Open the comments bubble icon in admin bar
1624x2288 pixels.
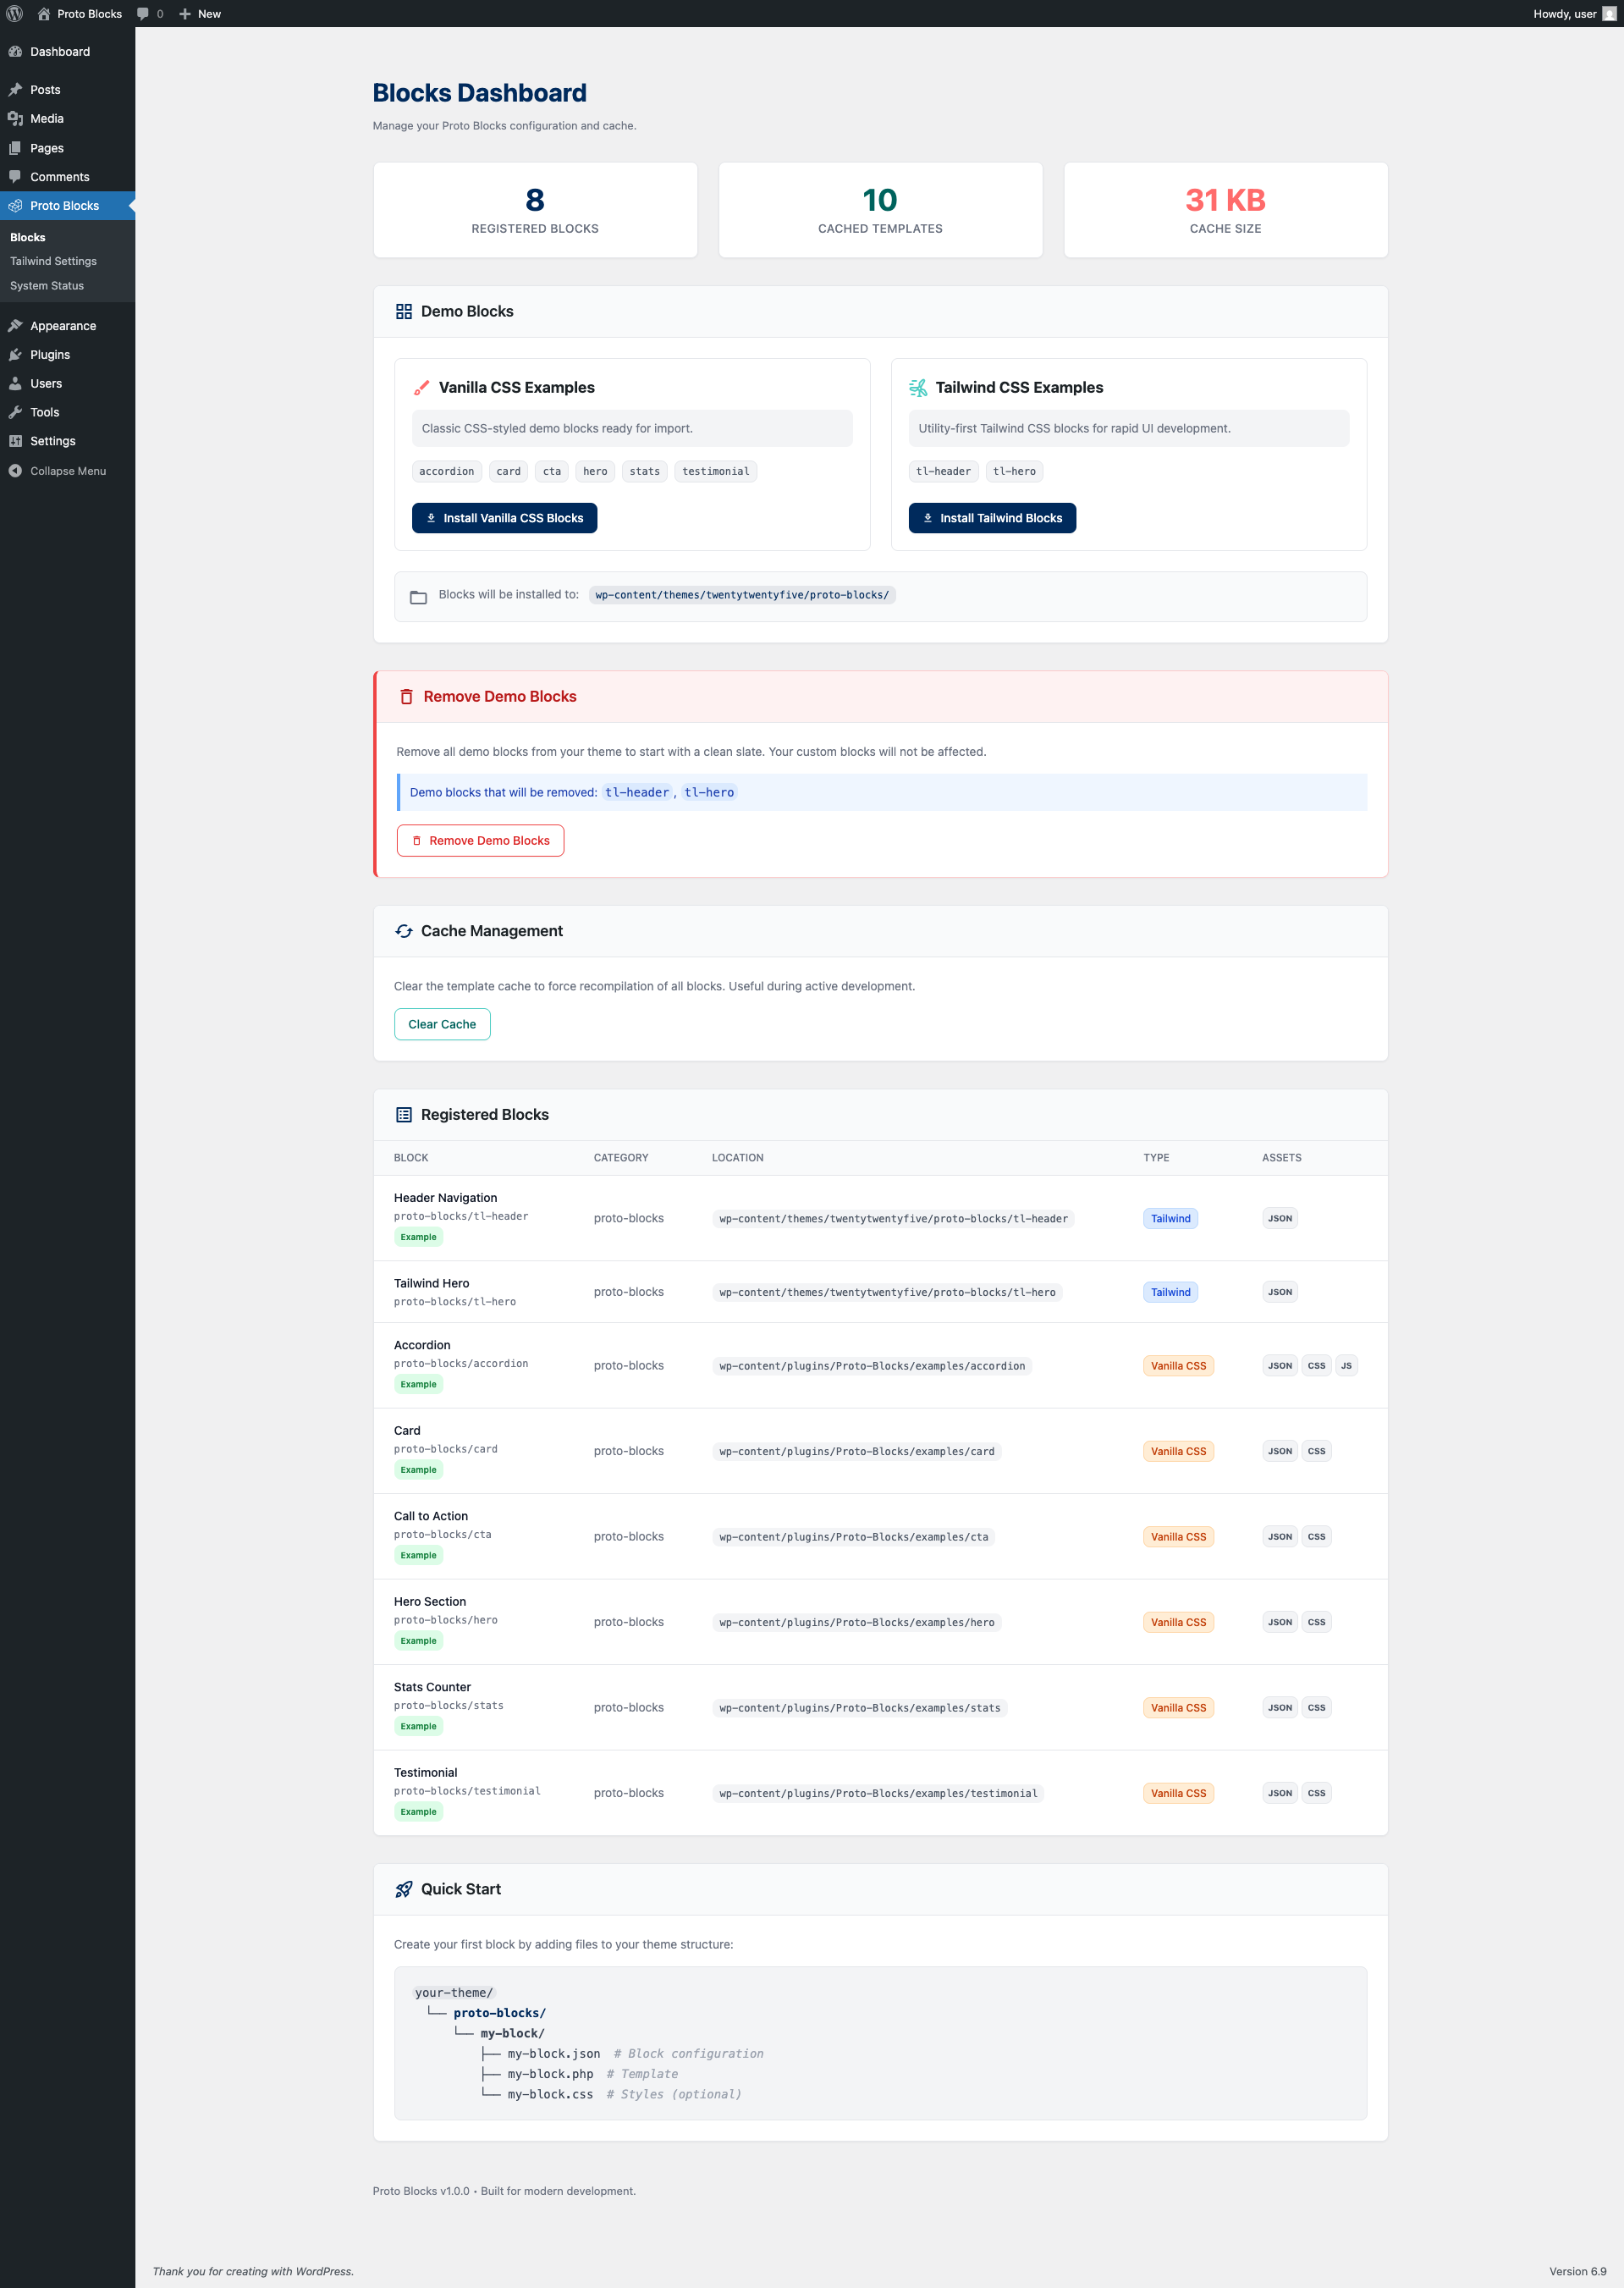pos(143,14)
